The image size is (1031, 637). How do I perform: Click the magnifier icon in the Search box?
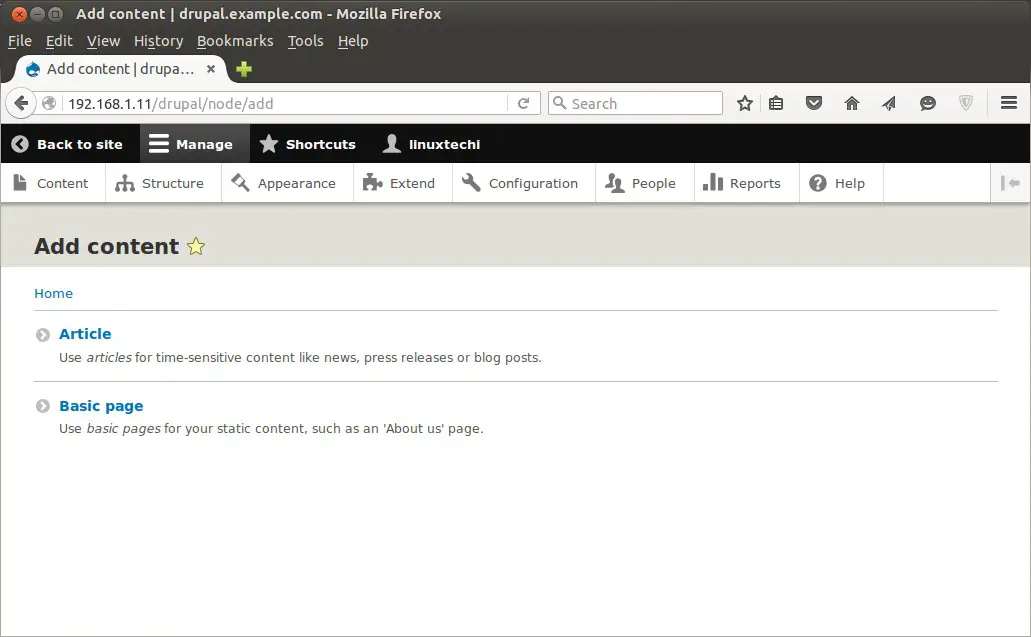[x=560, y=103]
